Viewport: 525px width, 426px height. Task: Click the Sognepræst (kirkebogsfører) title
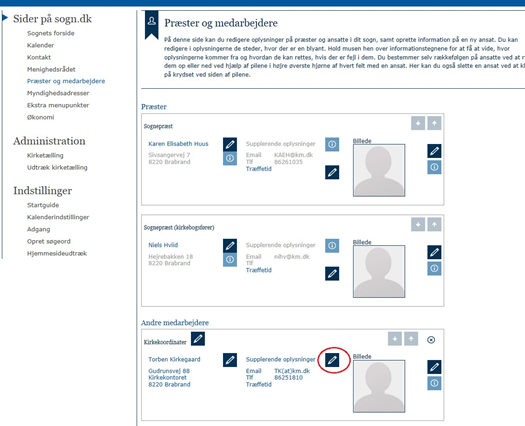tap(179, 227)
